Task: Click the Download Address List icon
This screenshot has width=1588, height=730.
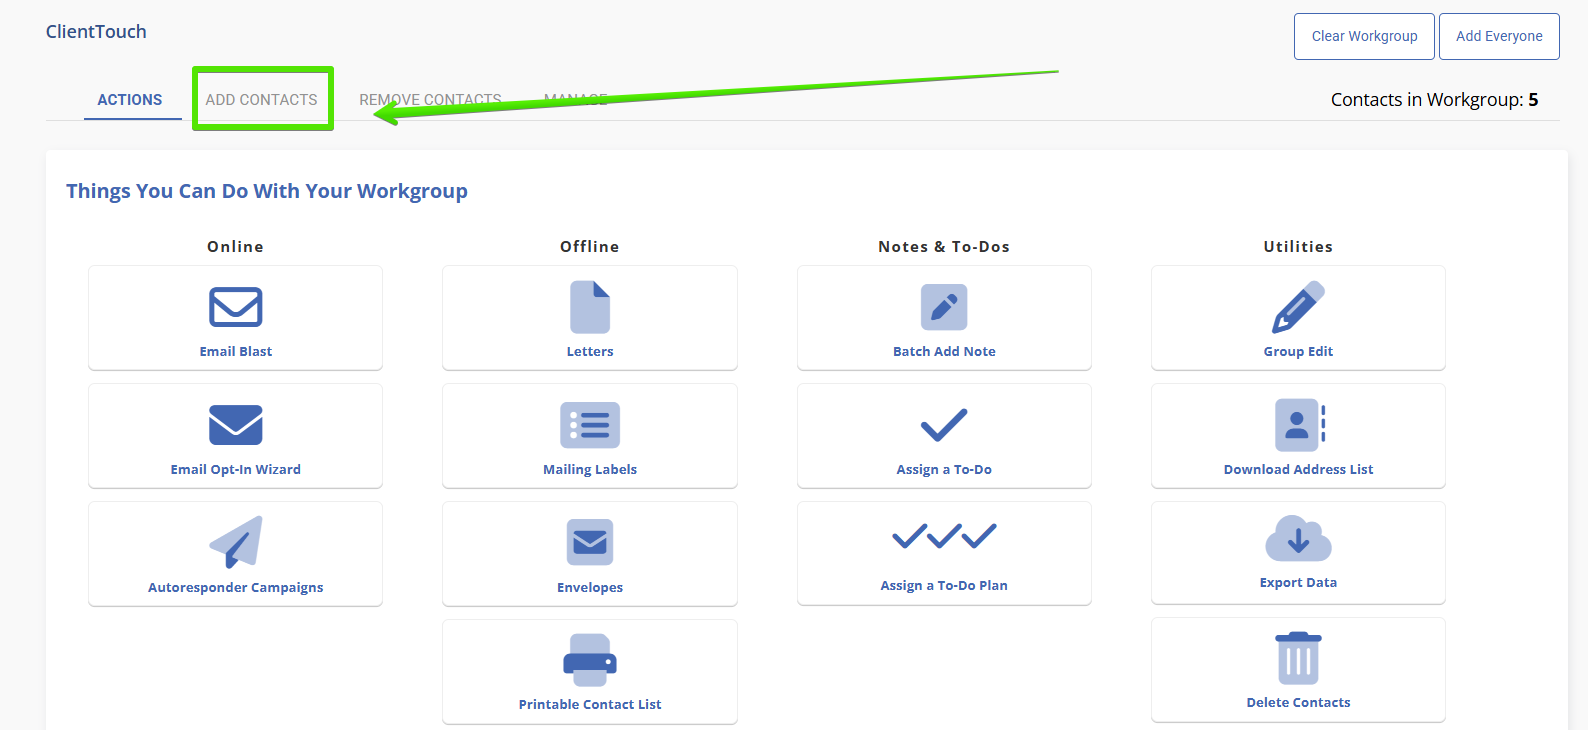Action: click(1298, 425)
